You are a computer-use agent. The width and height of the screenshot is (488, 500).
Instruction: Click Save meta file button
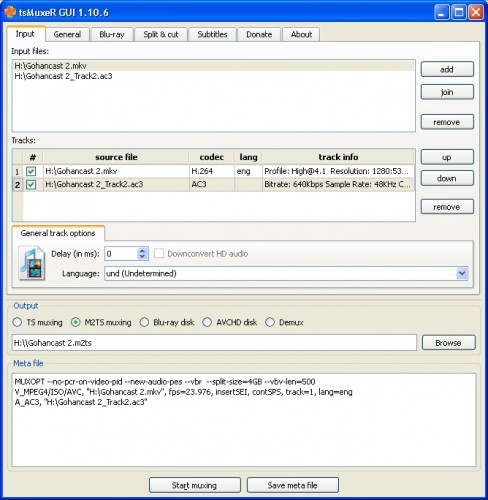click(x=293, y=485)
